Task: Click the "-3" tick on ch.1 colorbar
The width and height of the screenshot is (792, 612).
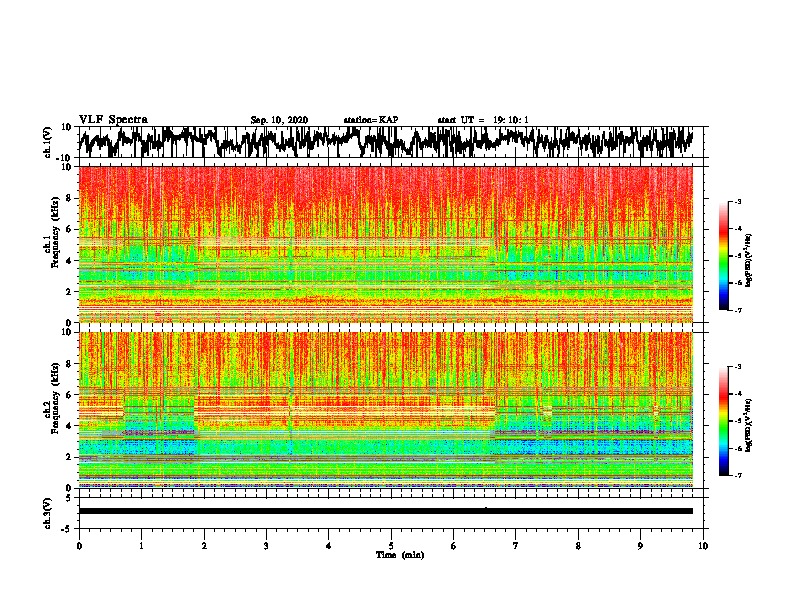Action: (738, 201)
